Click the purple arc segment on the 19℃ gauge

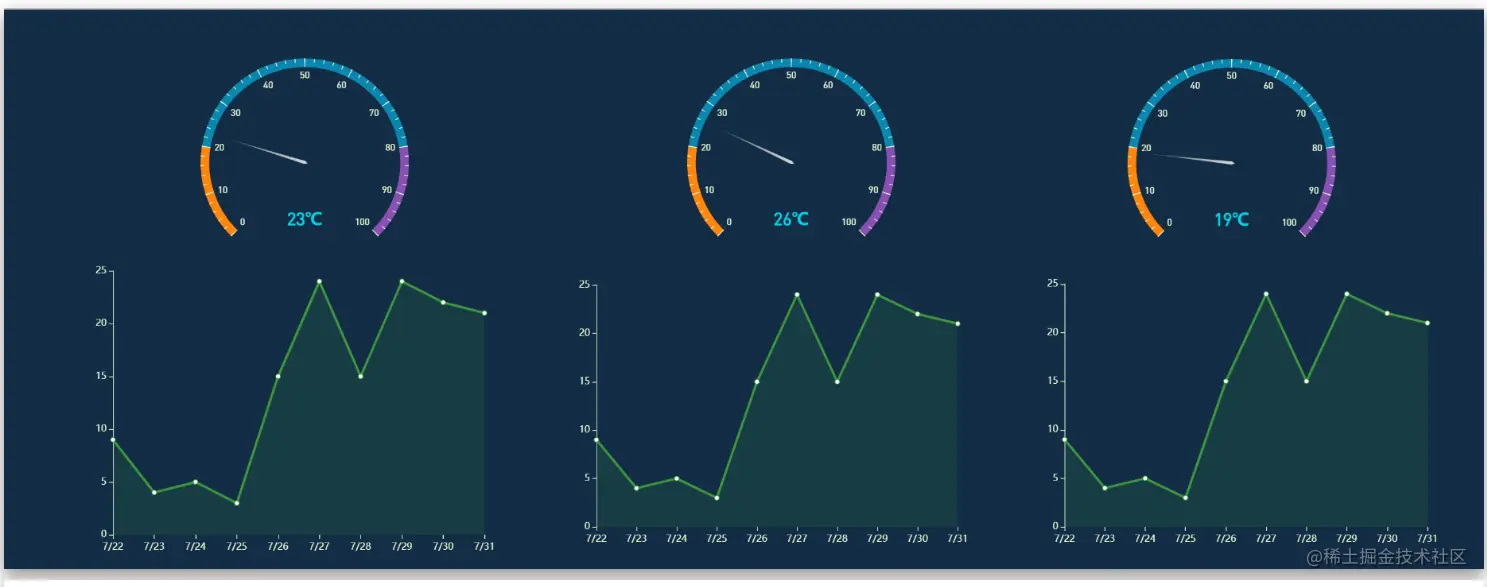1329,192
